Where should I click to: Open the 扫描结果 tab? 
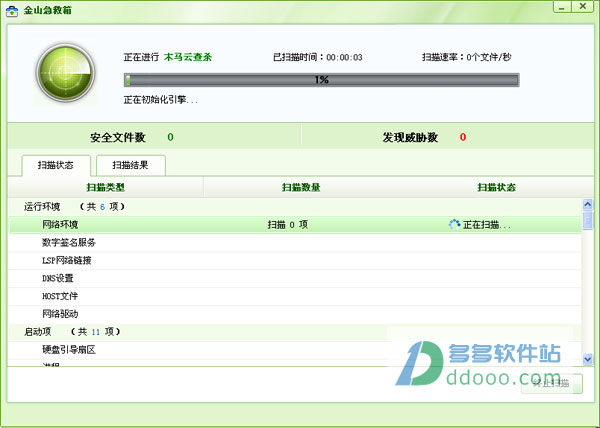(131, 165)
